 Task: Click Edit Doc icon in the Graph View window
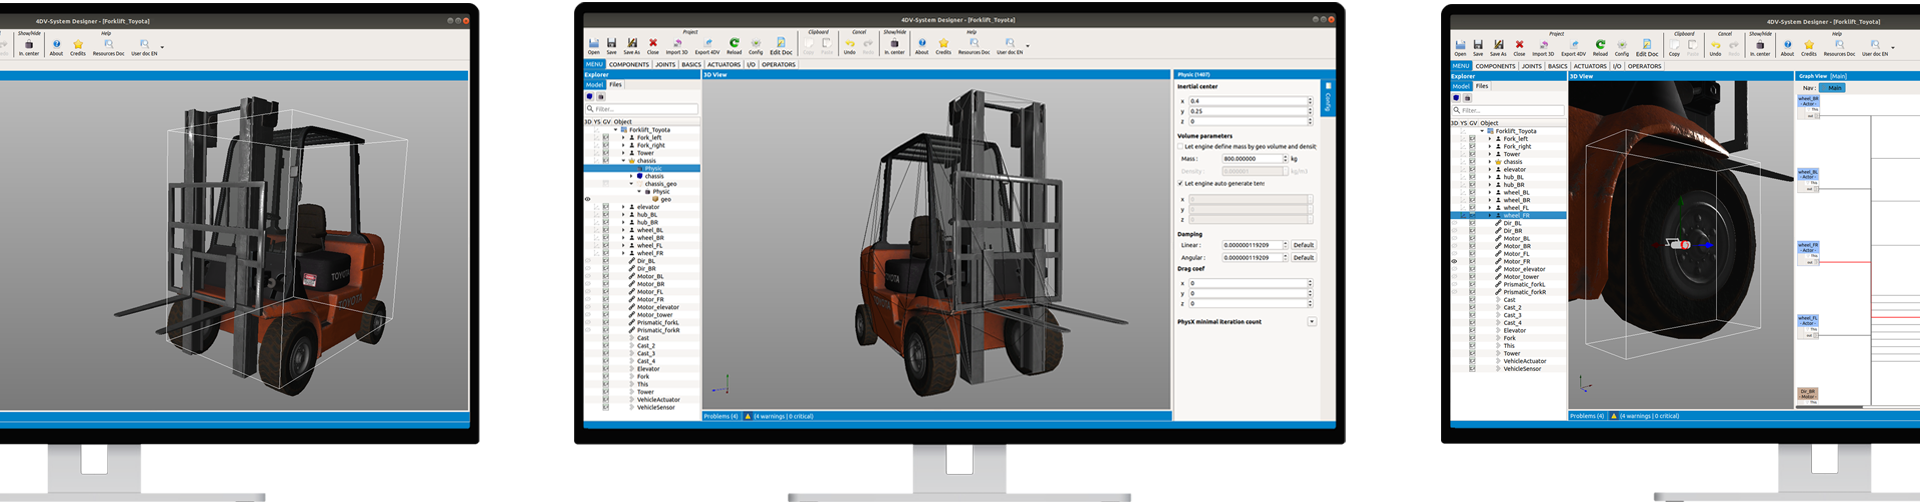(x=1647, y=45)
